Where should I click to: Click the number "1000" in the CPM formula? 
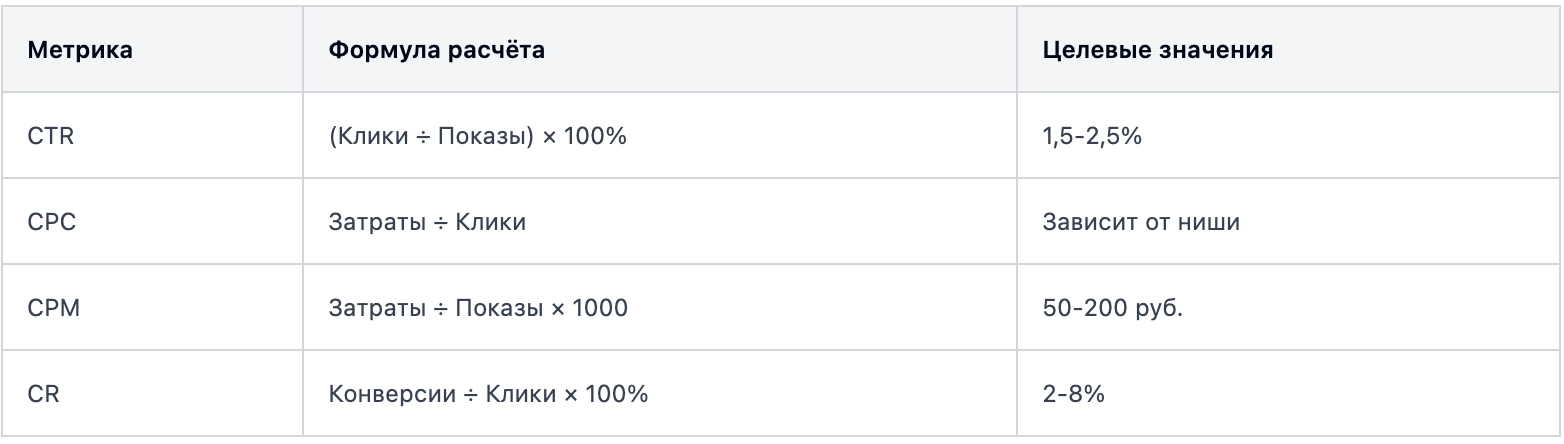point(602,308)
